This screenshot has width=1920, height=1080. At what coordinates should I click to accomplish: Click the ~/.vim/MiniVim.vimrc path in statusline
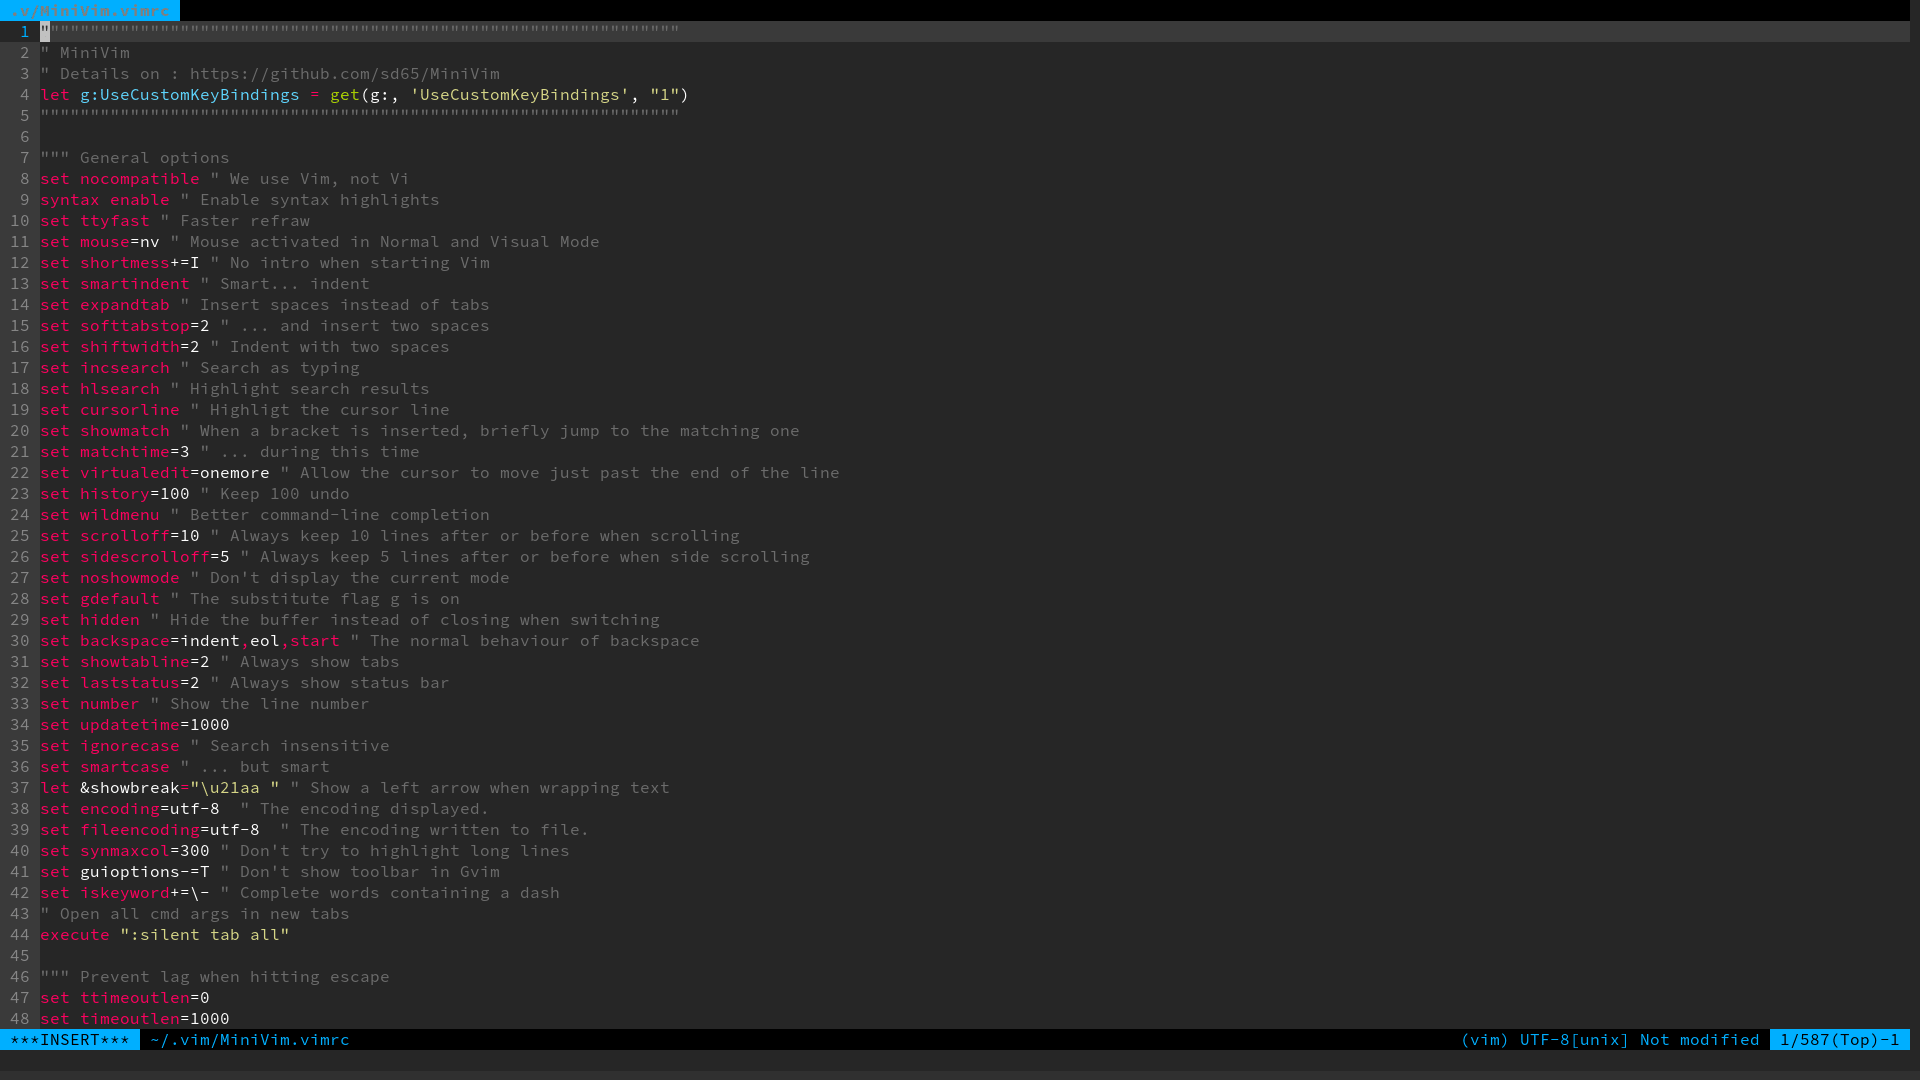click(250, 1039)
